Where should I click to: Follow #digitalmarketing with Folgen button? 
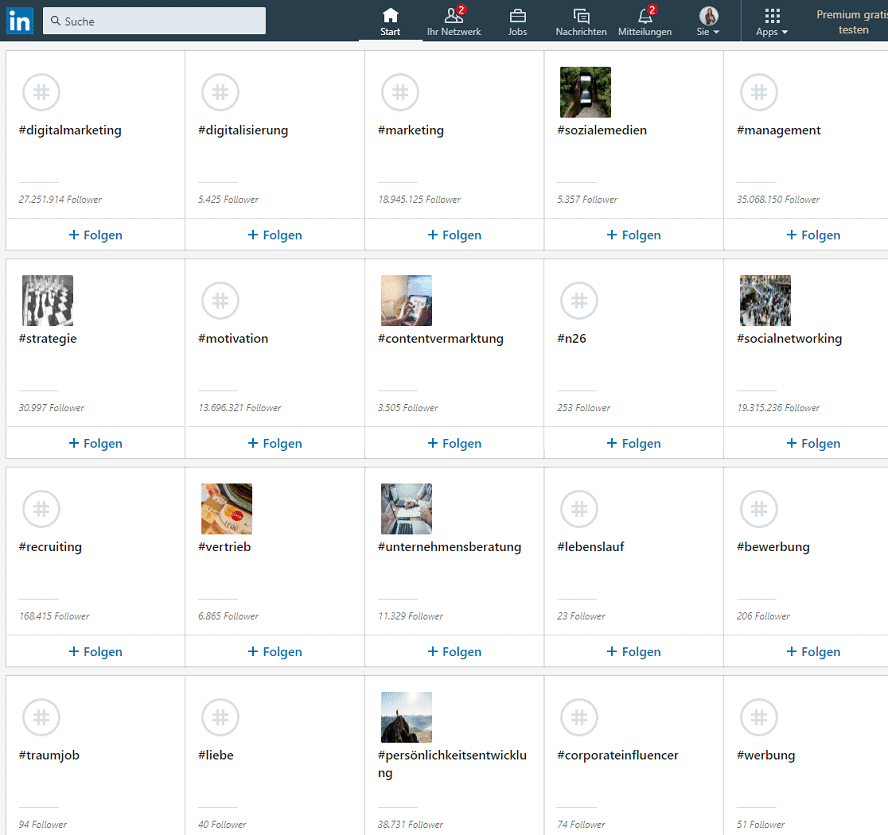(95, 235)
